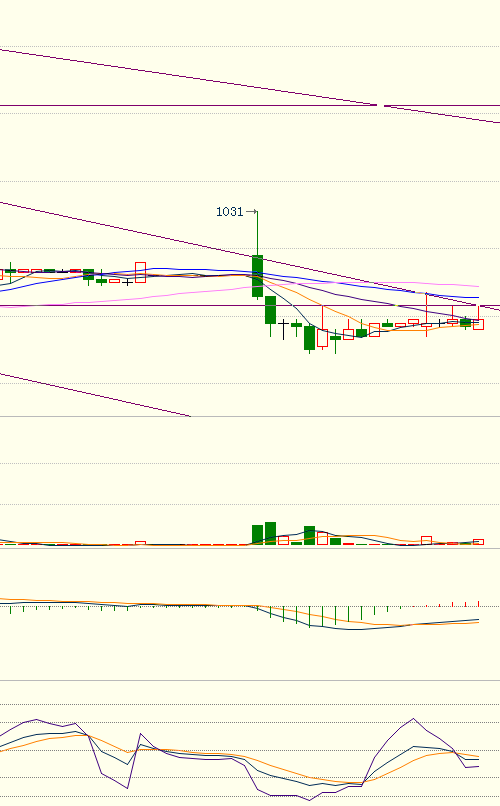Select the tall red hollow candle left of the drop

140,272
